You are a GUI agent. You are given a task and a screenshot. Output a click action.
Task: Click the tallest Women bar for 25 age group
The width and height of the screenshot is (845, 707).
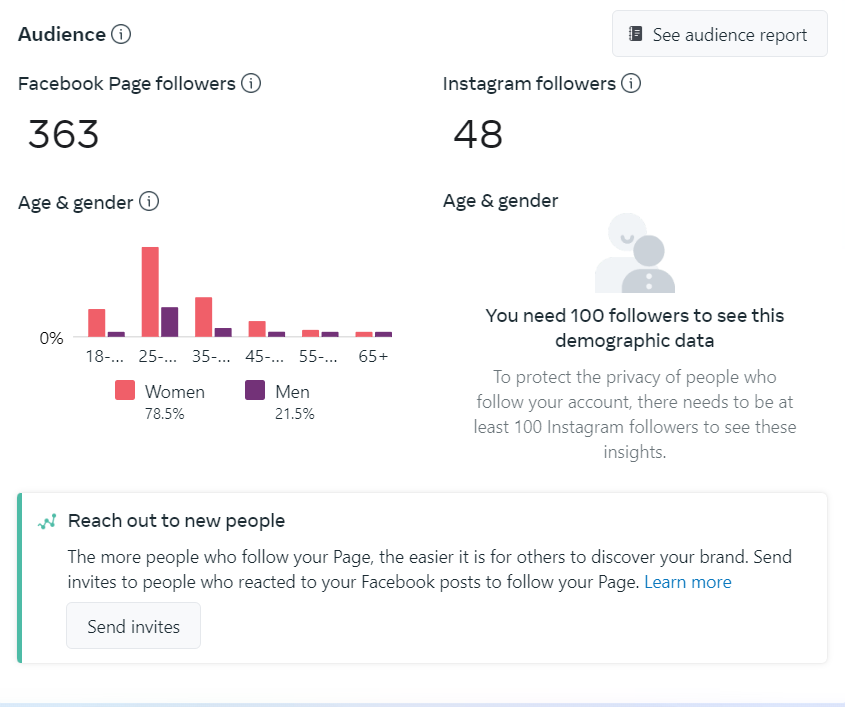coord(150,292)
